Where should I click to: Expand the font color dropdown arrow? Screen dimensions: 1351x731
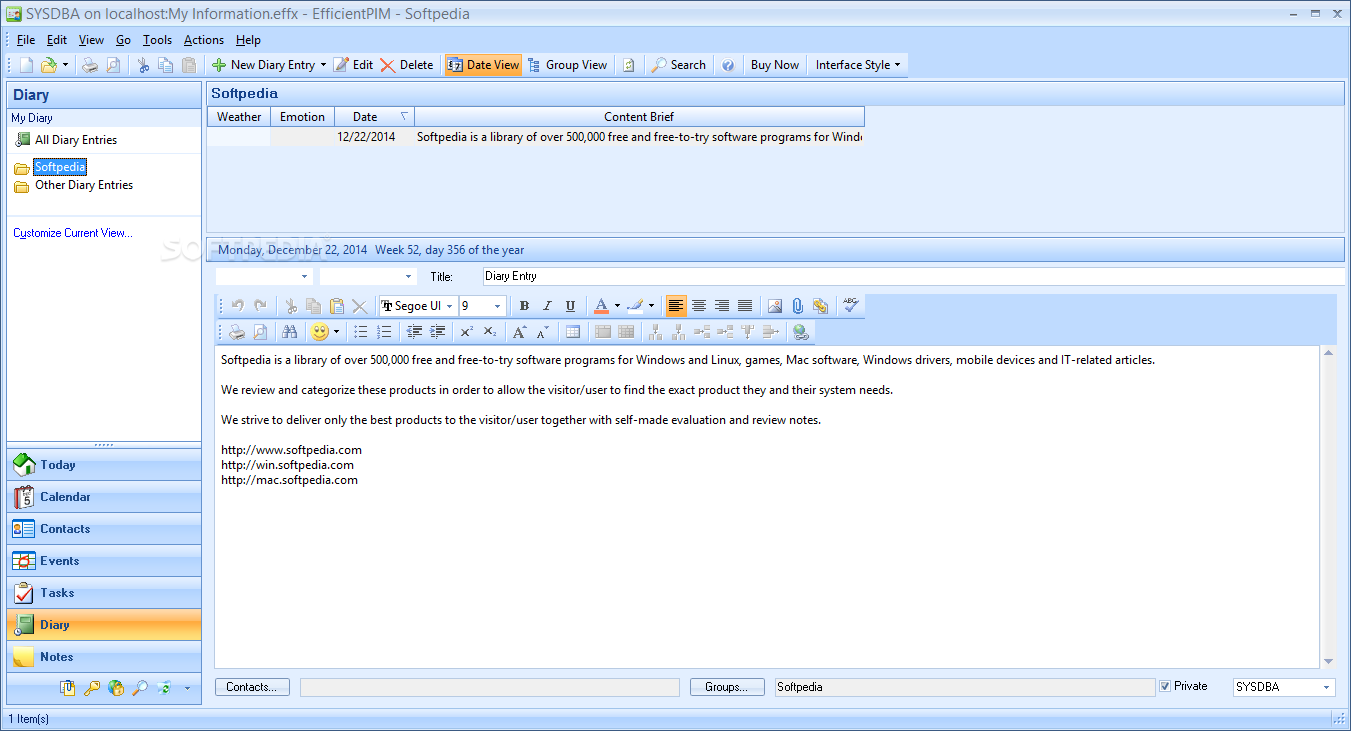(617, 306)
